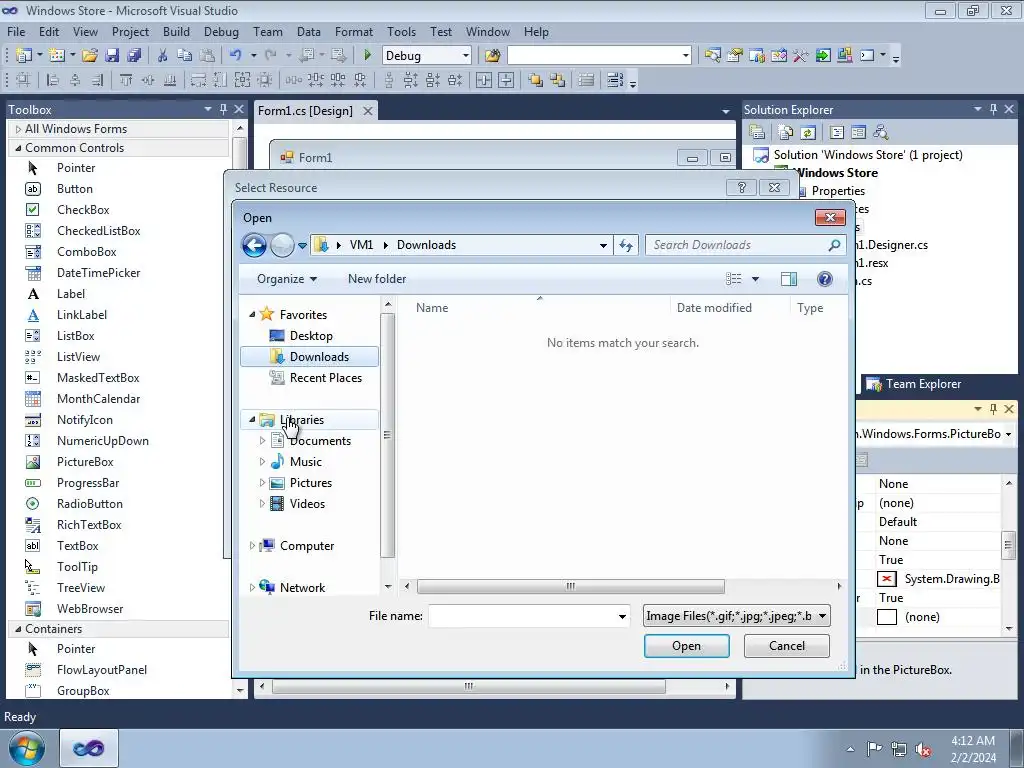Screen dimensions: 1024x768
Task: Click the Center Horizontally layout icon
Action: [484, 80]
